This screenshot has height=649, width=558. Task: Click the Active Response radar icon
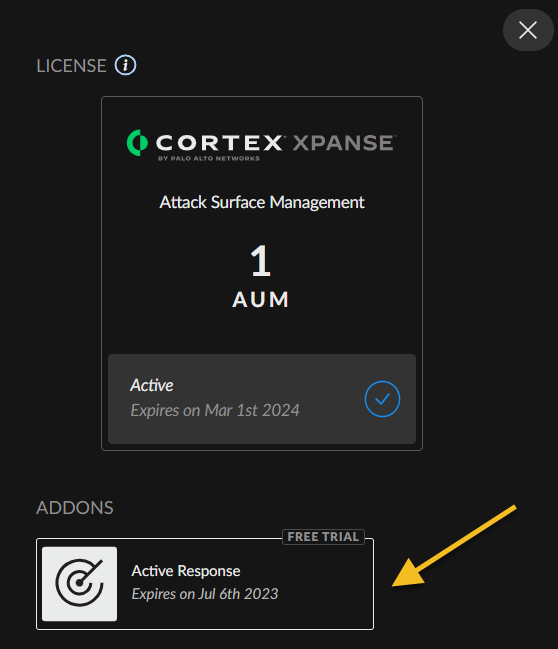(79, 584)
